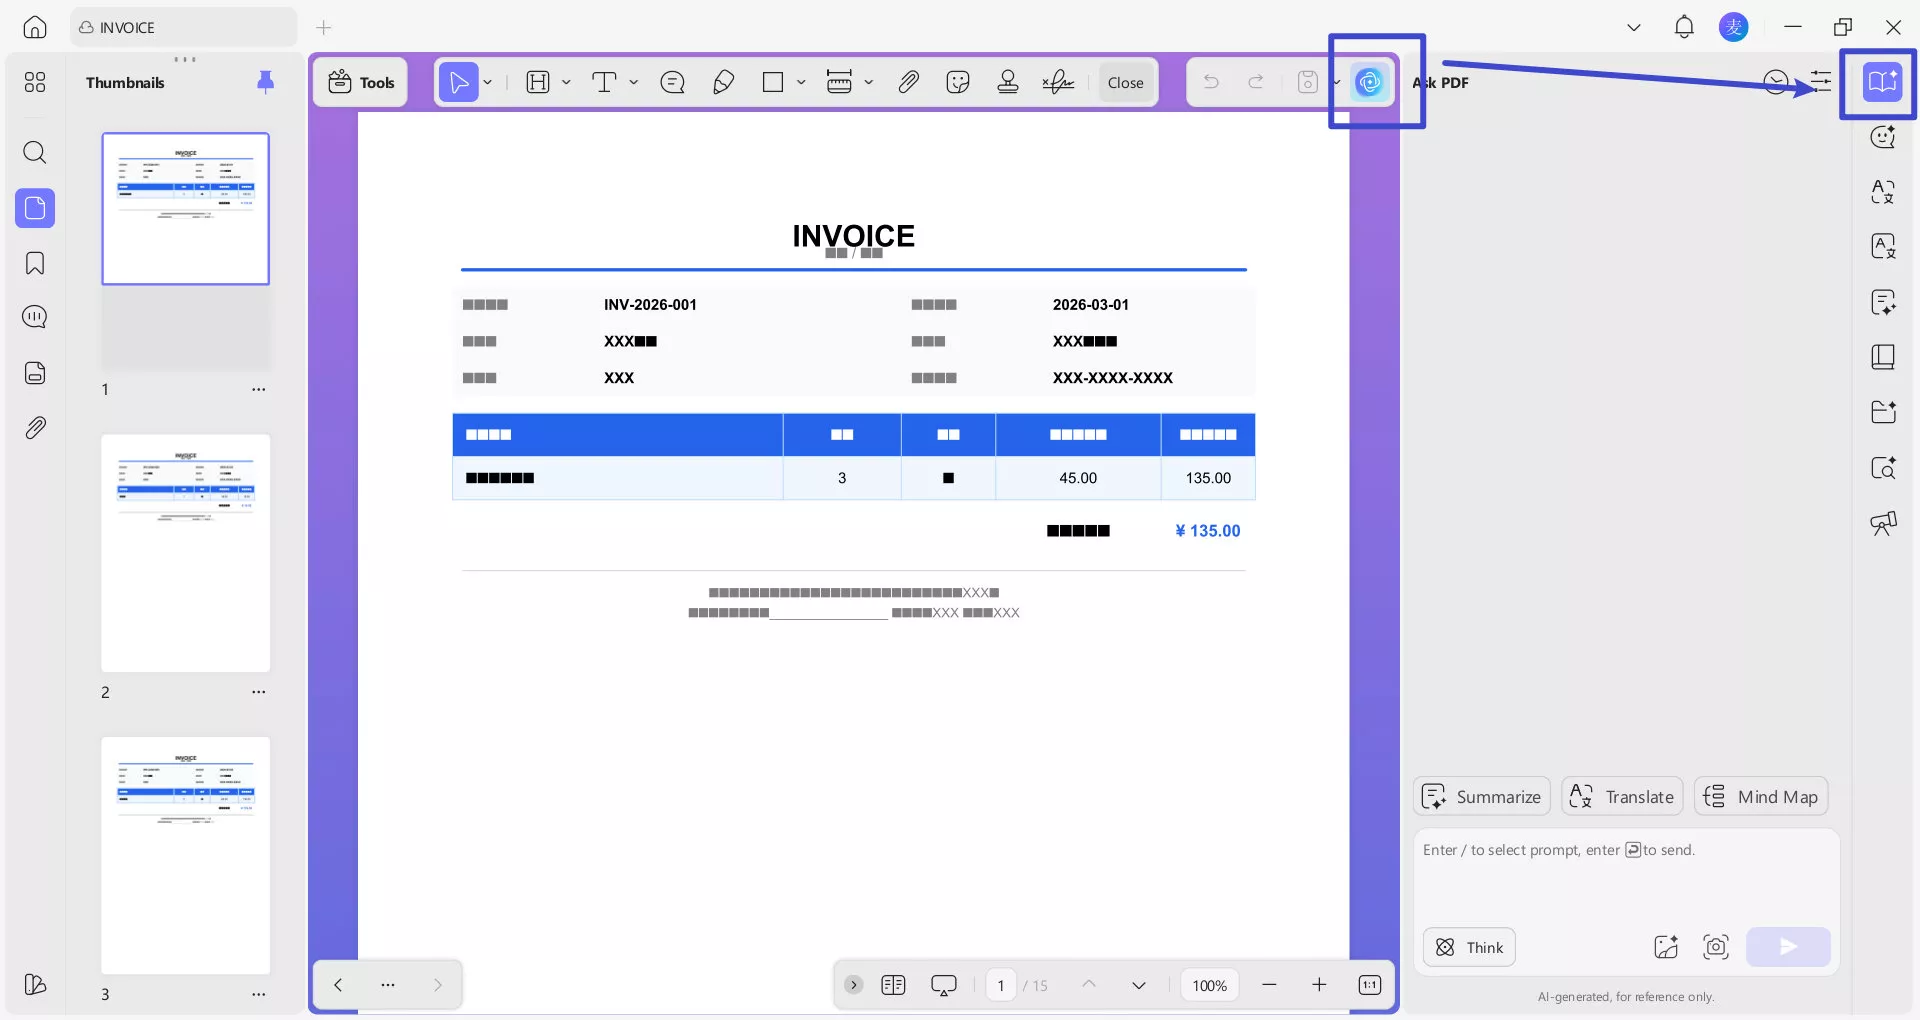Toggle the Think mode
Image resolution: width=1920 pixels, height=1020 pixels.
tap(1469, 947)
